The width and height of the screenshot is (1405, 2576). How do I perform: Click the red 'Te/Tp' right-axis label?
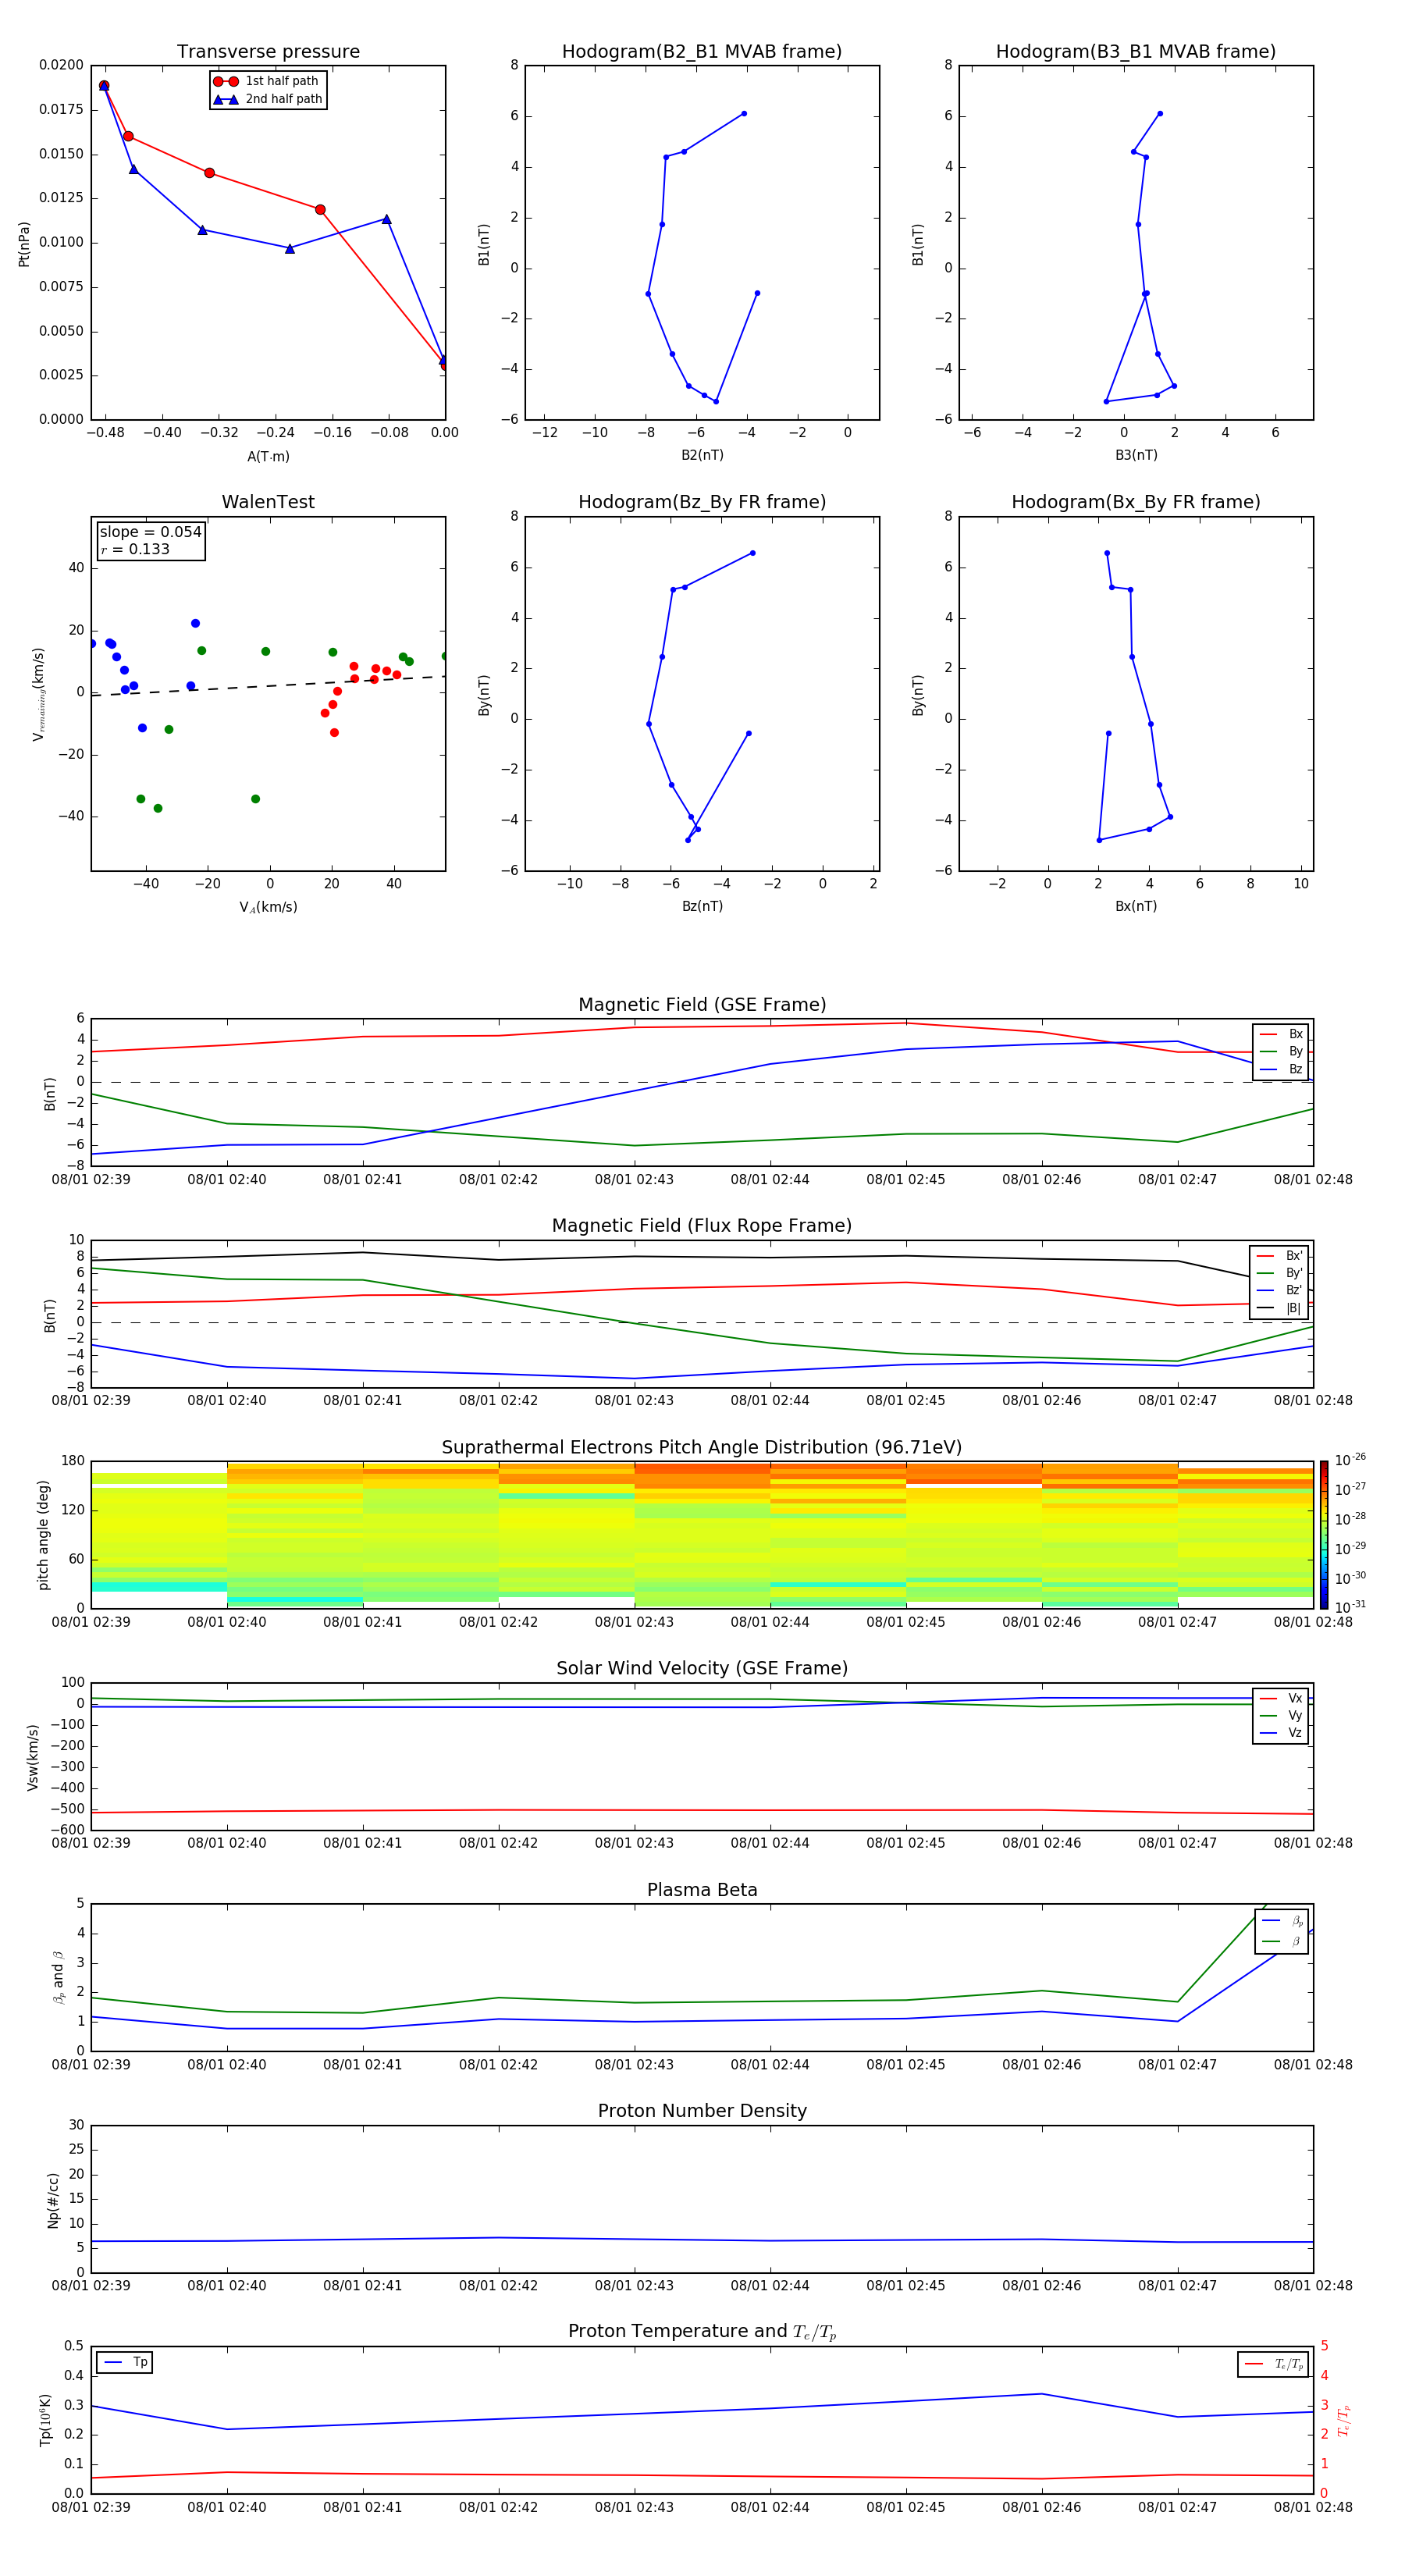tap(1344, 2420)
